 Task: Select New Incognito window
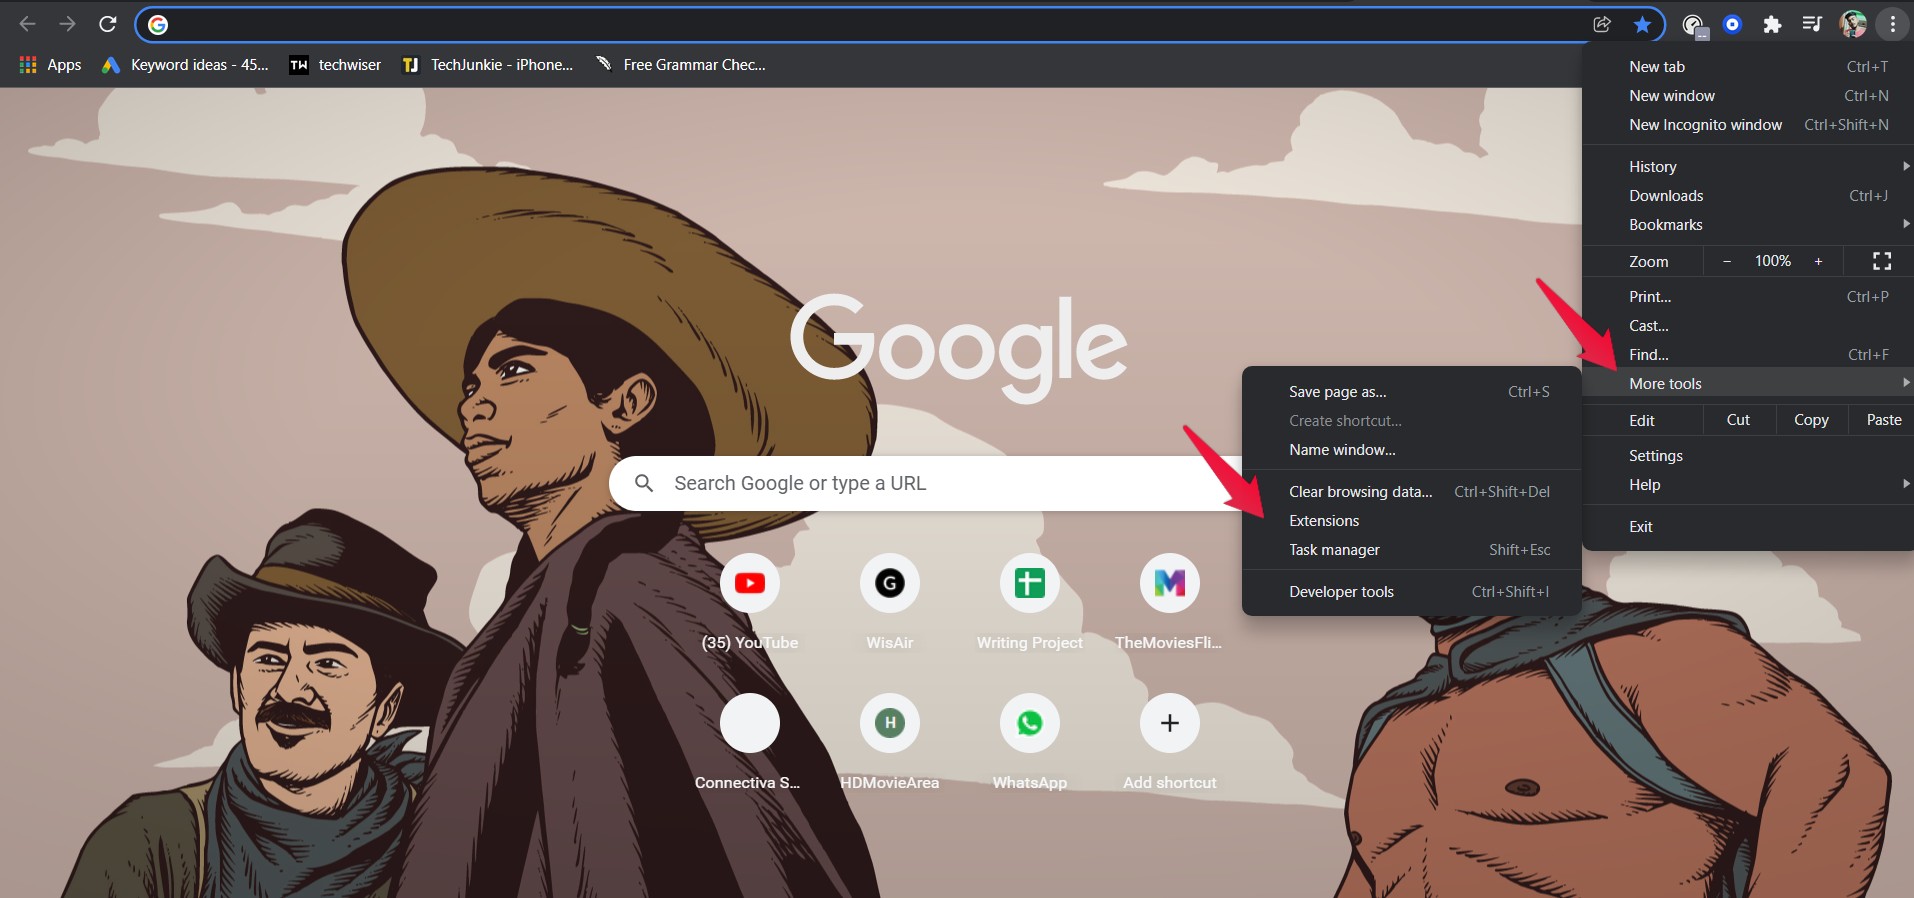click(x=1748, y=125)
